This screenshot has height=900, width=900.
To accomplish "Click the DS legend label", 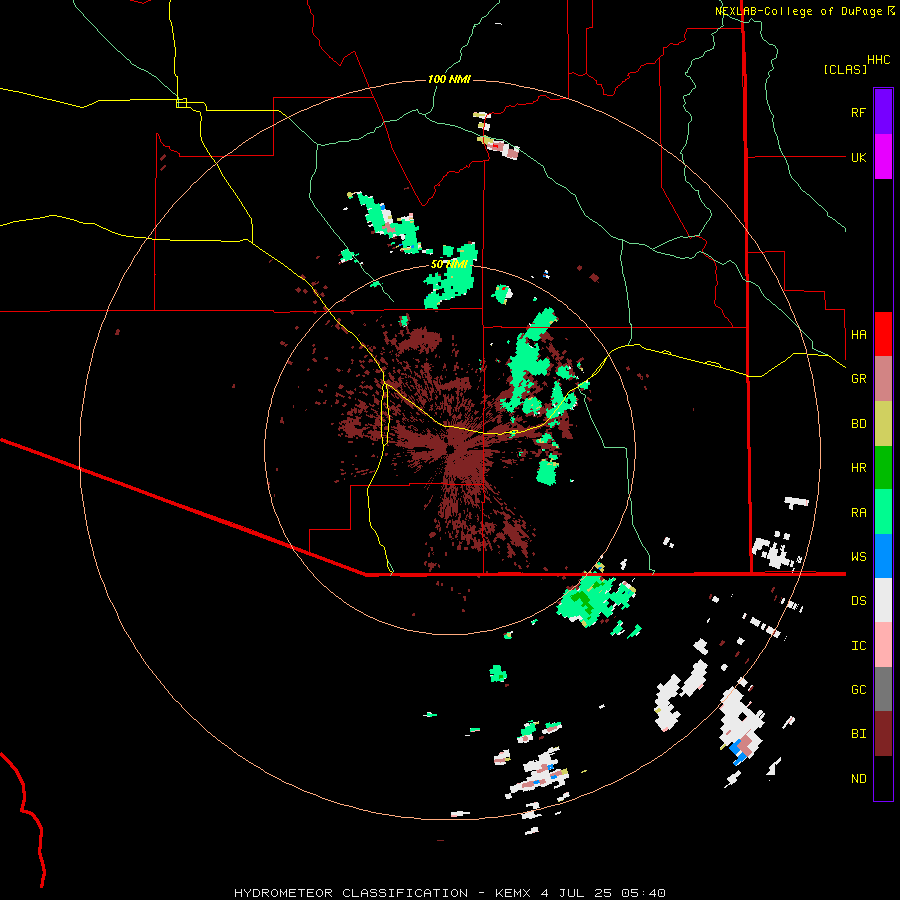I will pyautogui.click(x=858, y=601).
